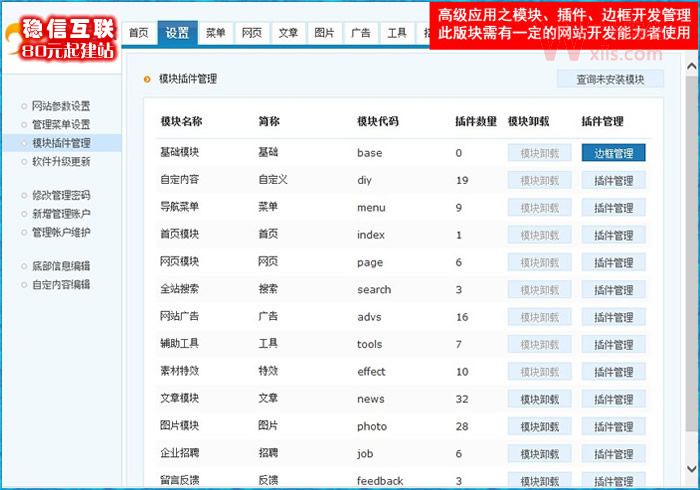Open 网站参数设置 in sidebar
The height and width of the screenshot is (490, 700).
click(x=61, y=106)
